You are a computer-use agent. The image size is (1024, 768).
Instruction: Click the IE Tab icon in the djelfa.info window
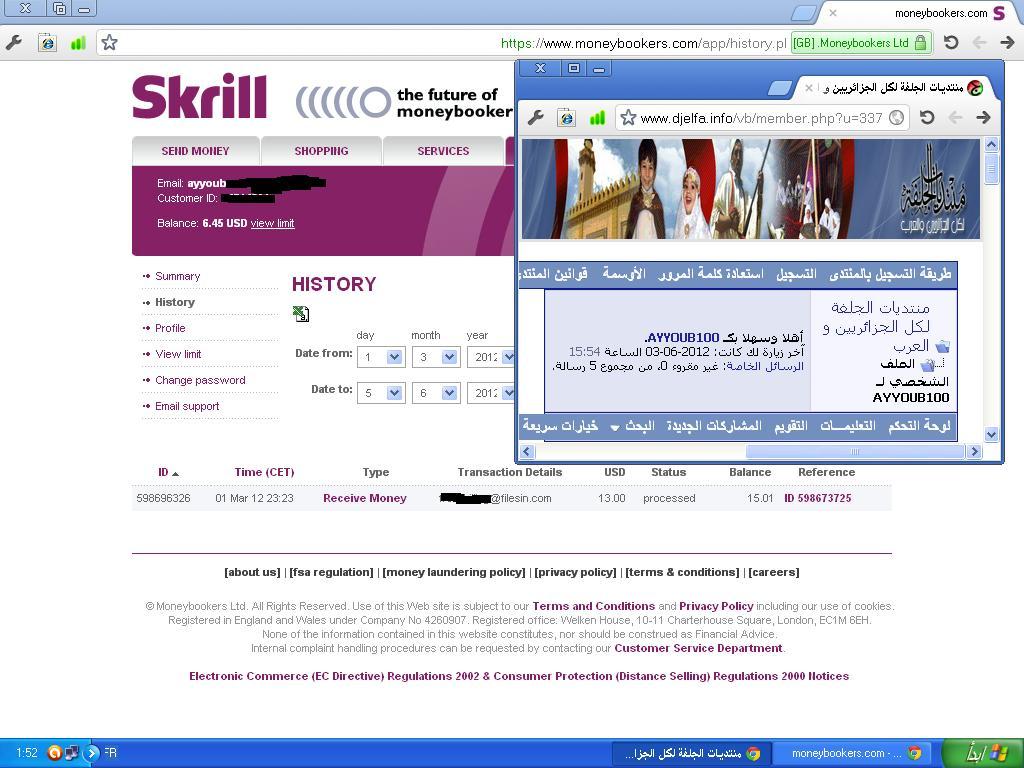click(x=566, y=118)
